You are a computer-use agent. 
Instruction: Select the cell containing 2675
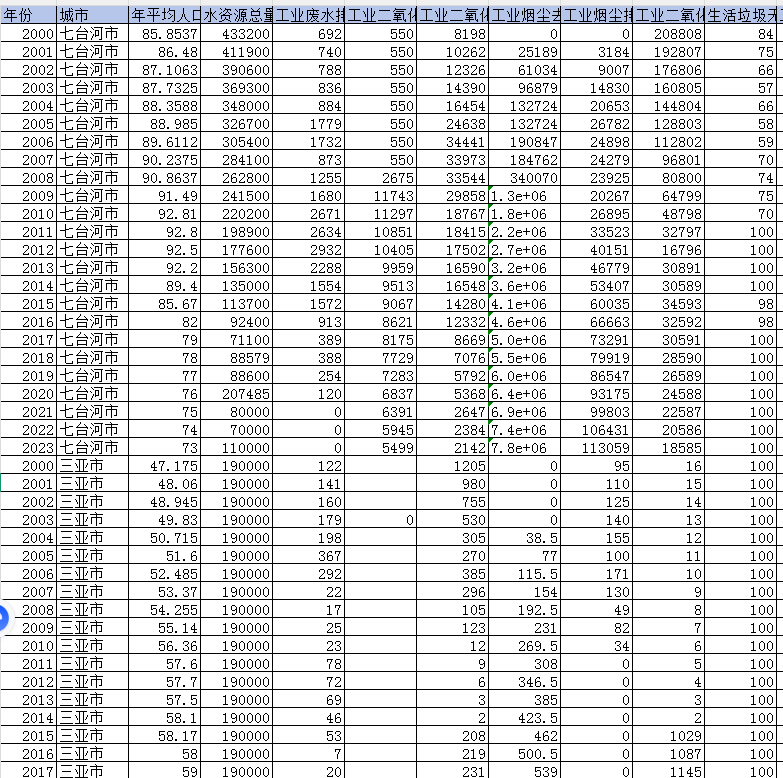381,178
